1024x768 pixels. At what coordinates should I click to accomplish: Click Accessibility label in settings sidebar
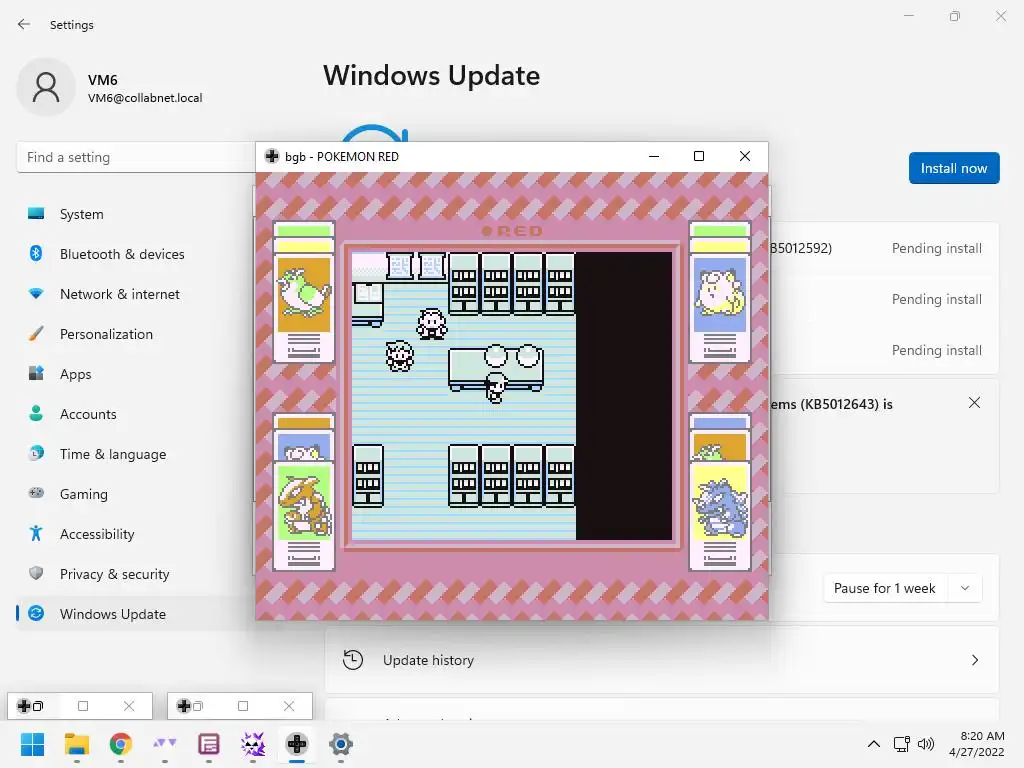(x=97, y=534)
